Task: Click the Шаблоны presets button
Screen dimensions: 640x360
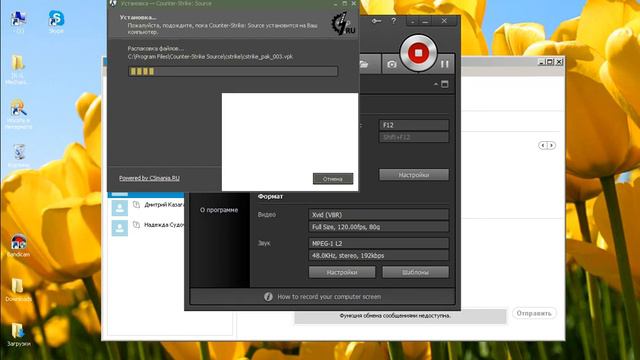Action: coord(416,272)
